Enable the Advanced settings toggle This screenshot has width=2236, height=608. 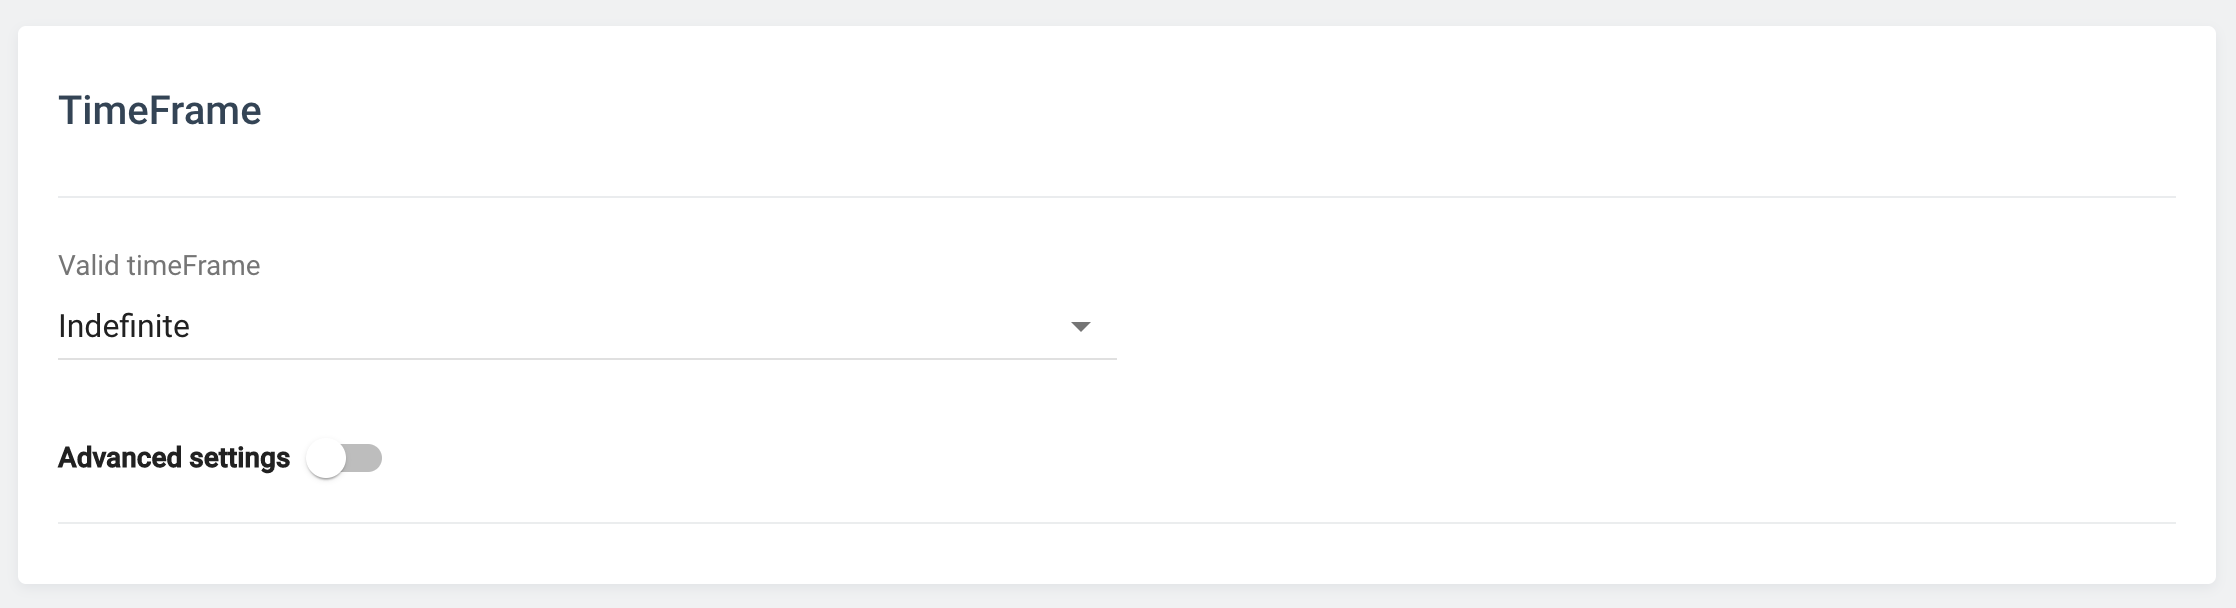344,459
